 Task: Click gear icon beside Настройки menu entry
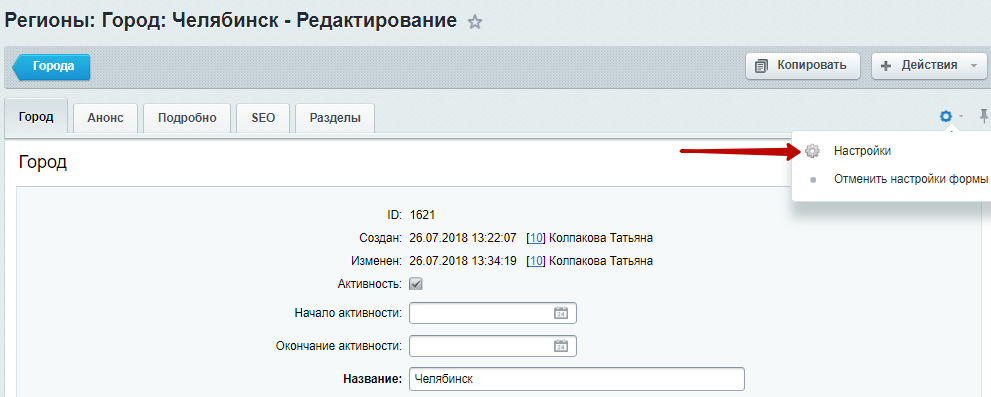click(x=812, y=151)
